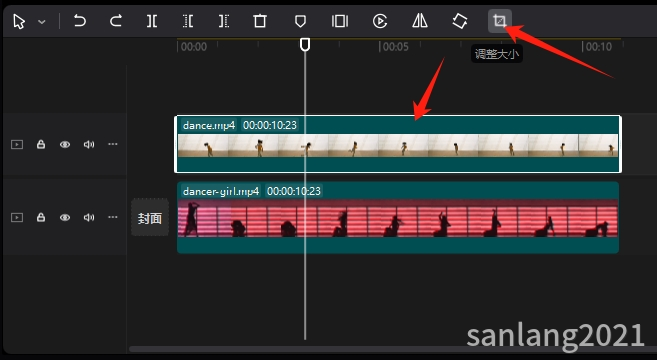
Task: Open the freeze frame tool
Action: pos(340,21)
